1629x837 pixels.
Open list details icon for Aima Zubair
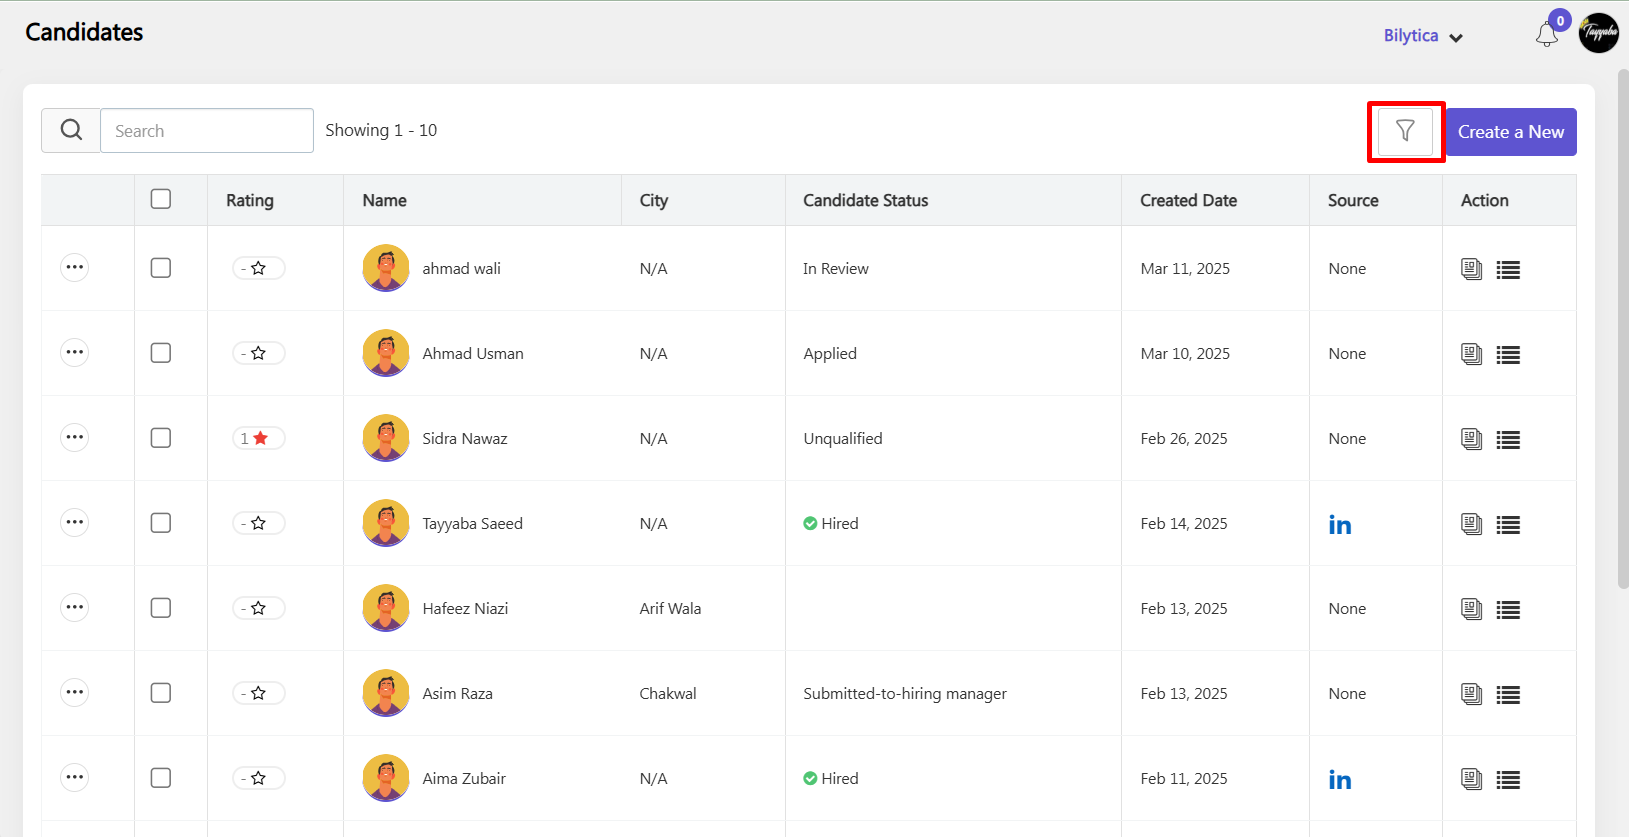1508,779
